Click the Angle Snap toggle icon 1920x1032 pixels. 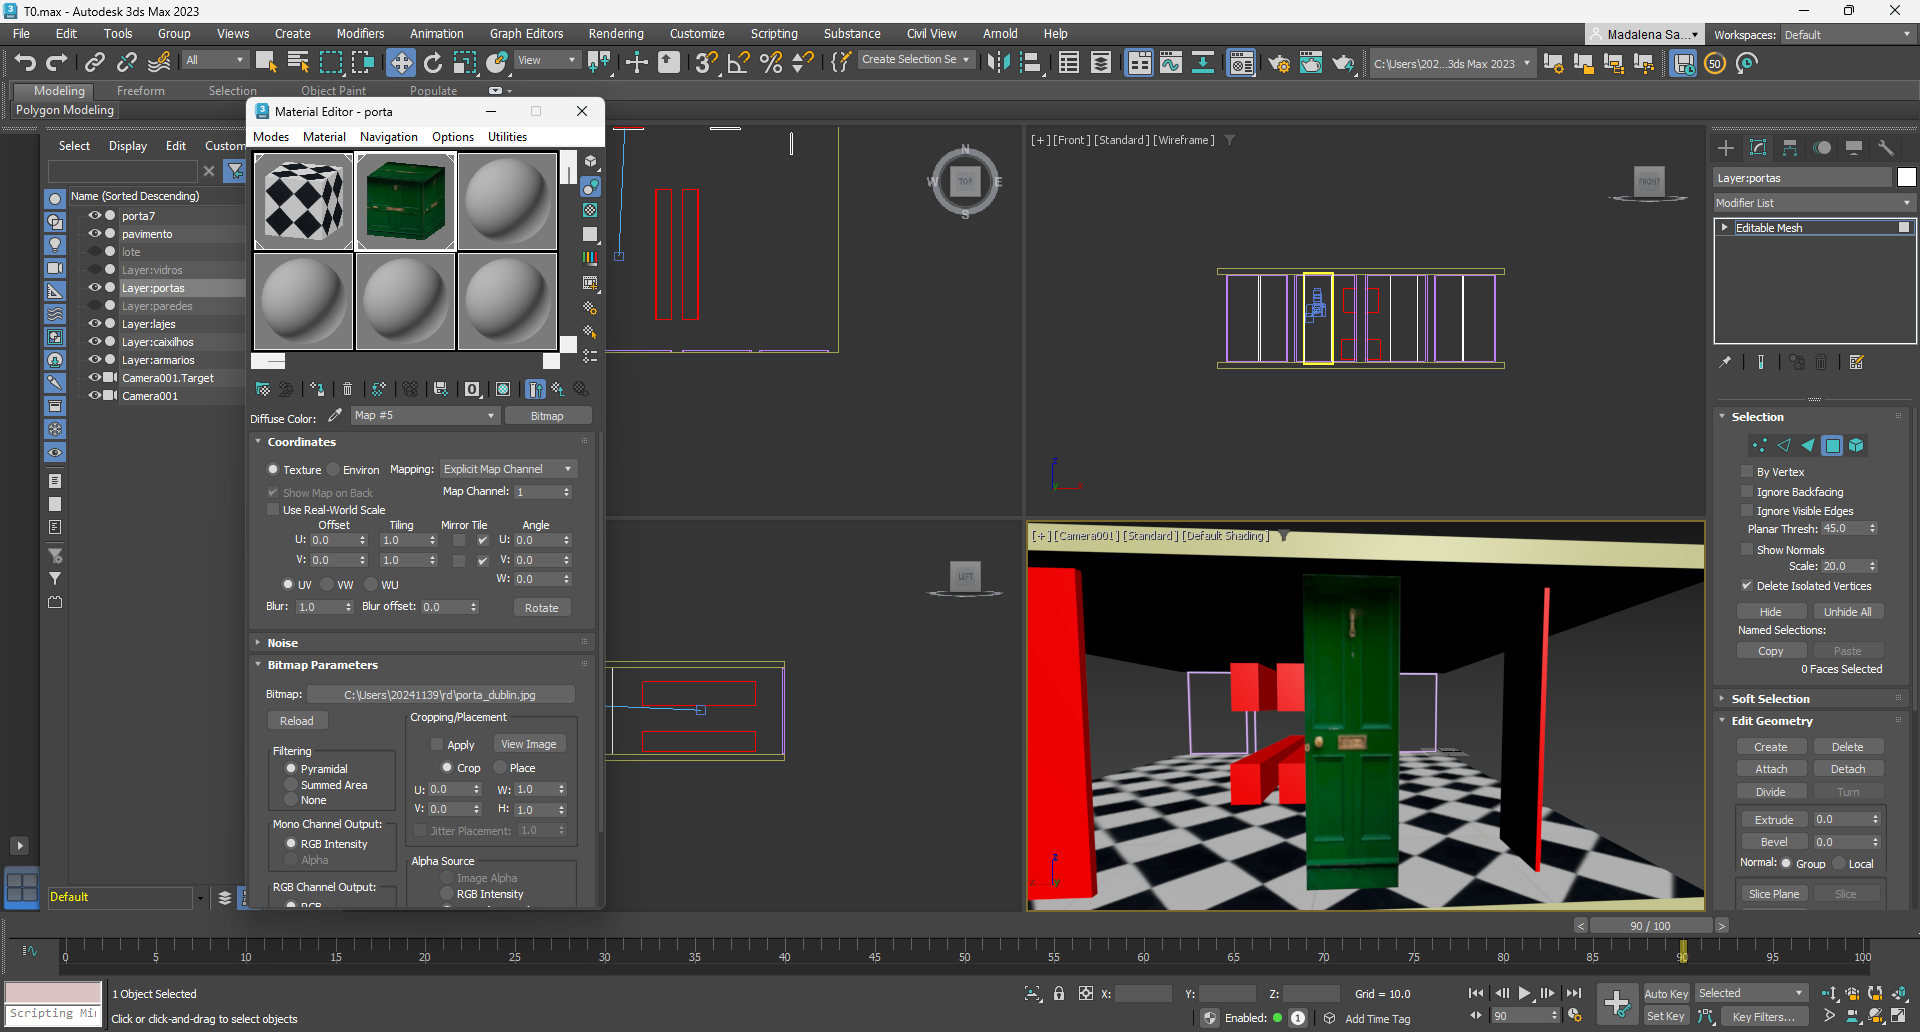pos(738,63)
